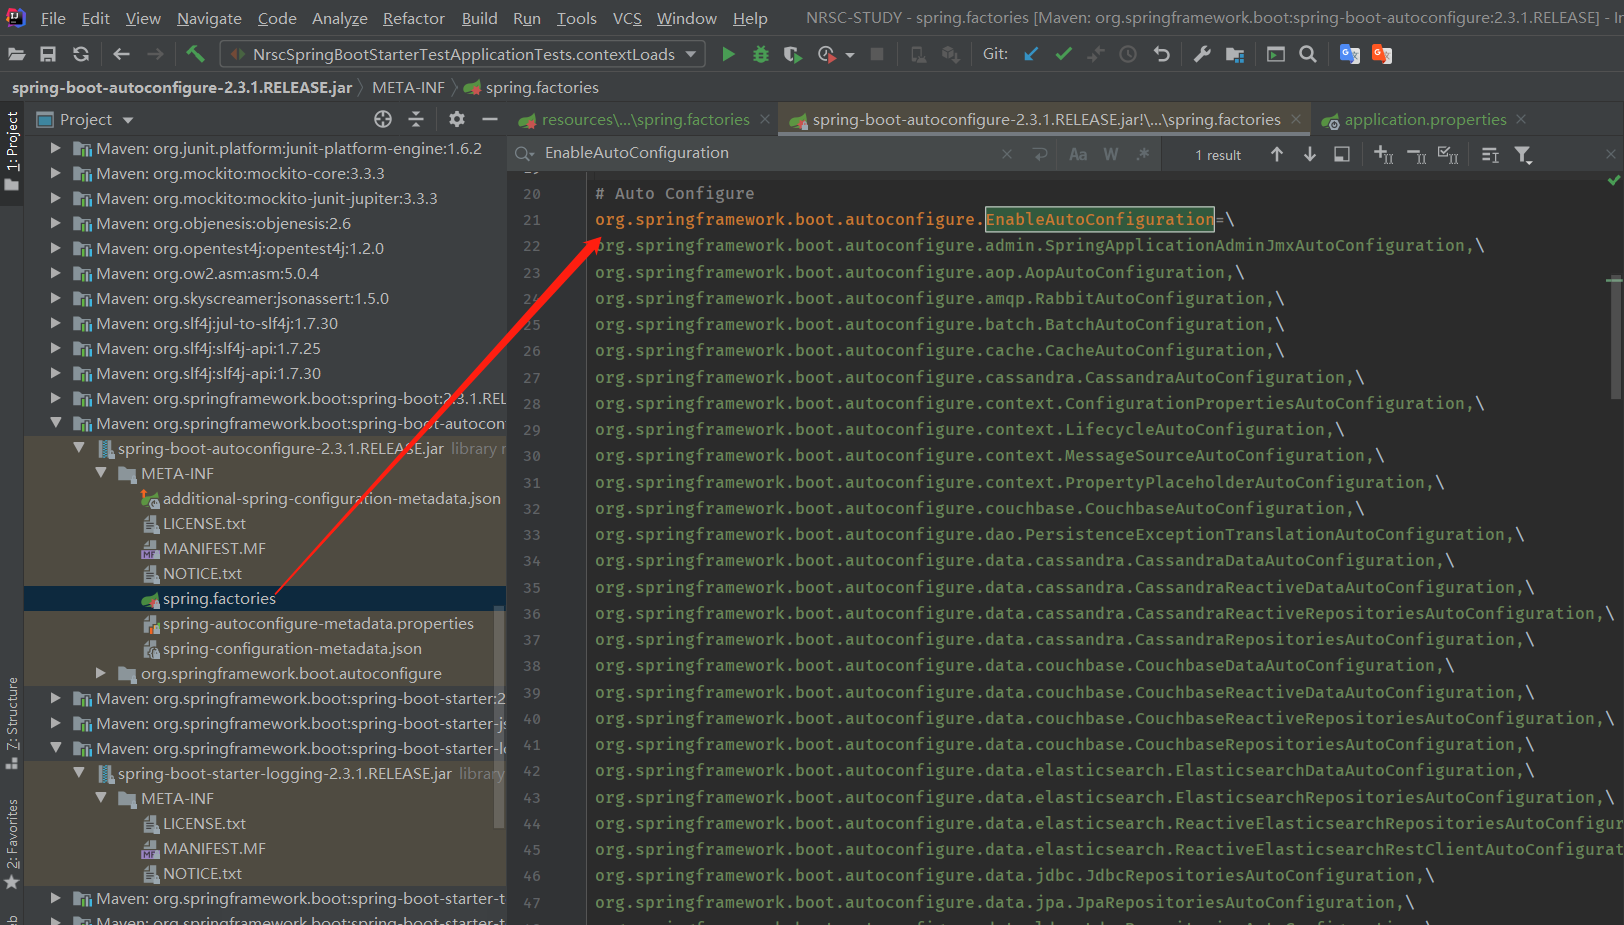Click the green Run button in the toolbar

tap(728, 54)
